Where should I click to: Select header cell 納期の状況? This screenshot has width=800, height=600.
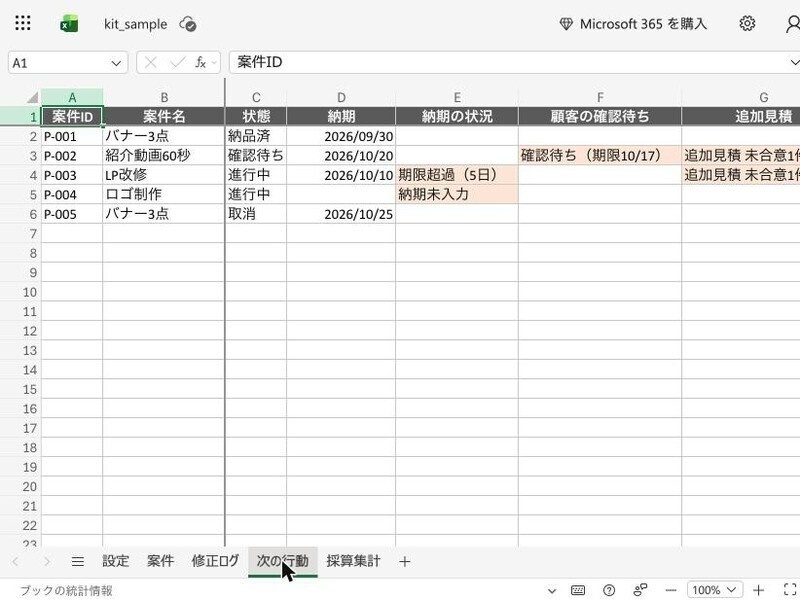pyautogui.click(x=457, y=116)
